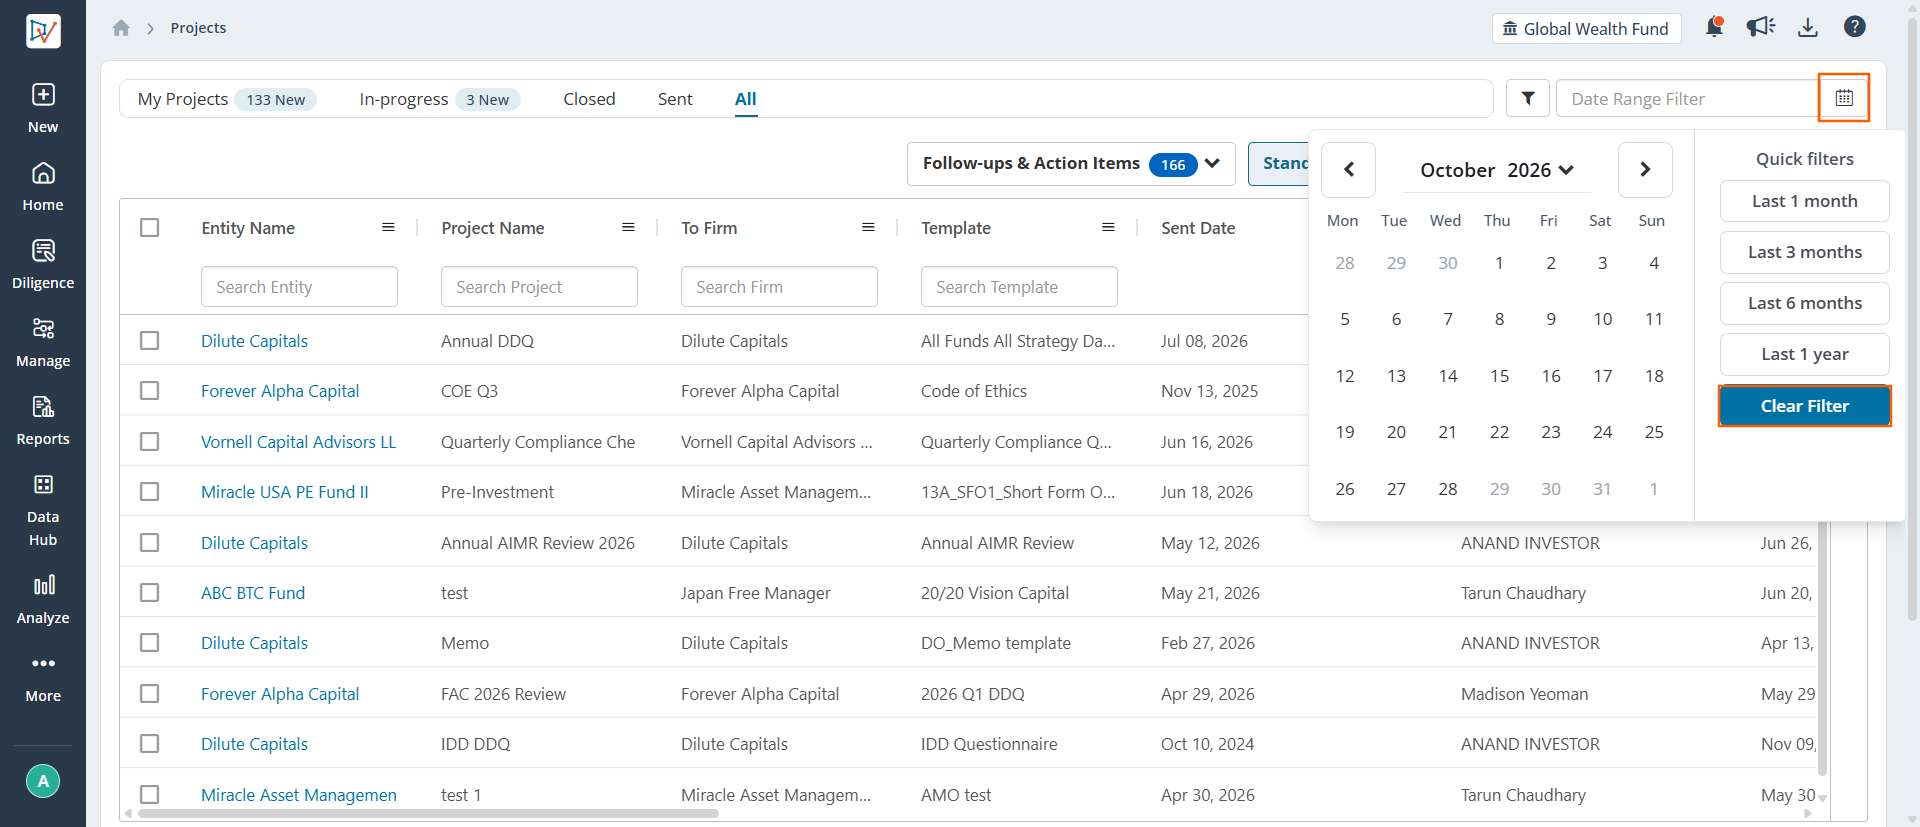The width and height of the screenshot is (1920, 827).
Task: Click the horizontal table scrollbar
Action: tap(428, 813)
